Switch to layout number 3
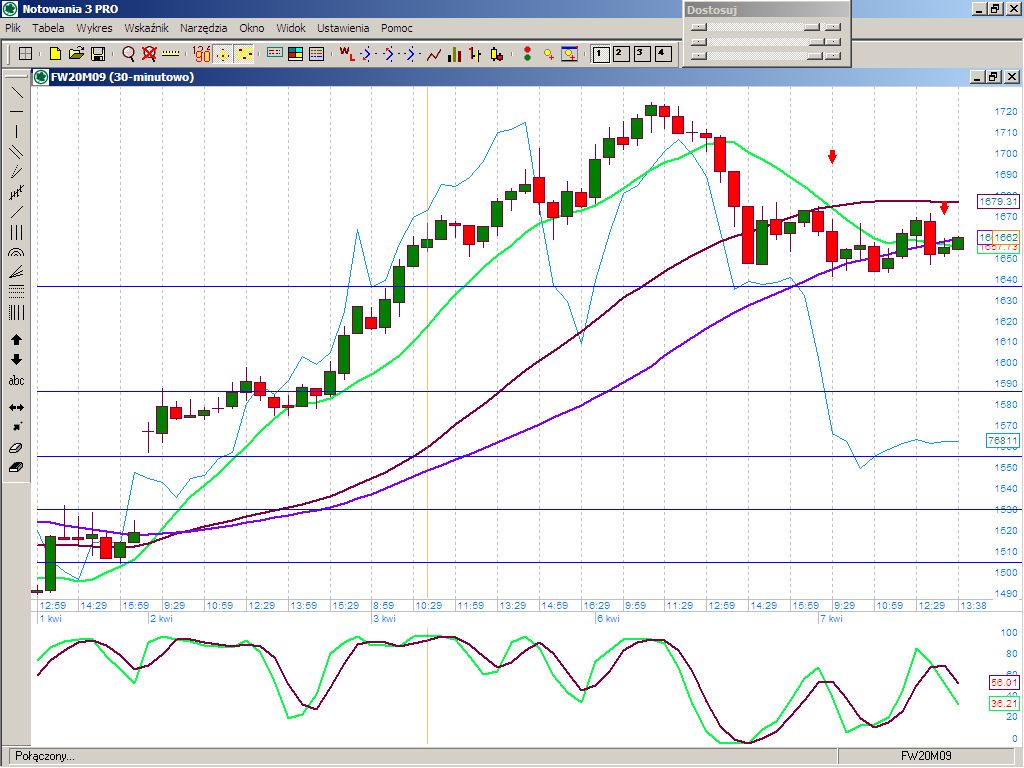The height and width of the screenshot is (768, 1024). coord(641,54)
